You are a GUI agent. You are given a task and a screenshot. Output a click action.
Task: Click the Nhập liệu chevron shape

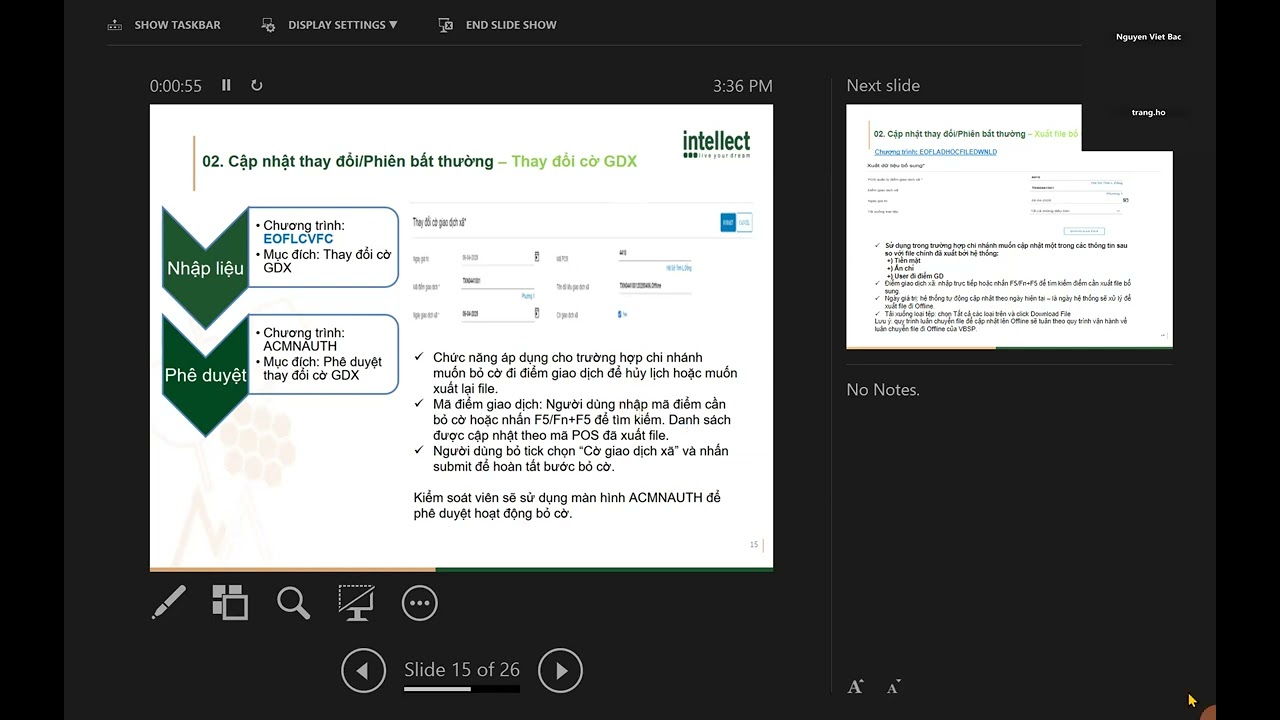(x=205, y=268)
